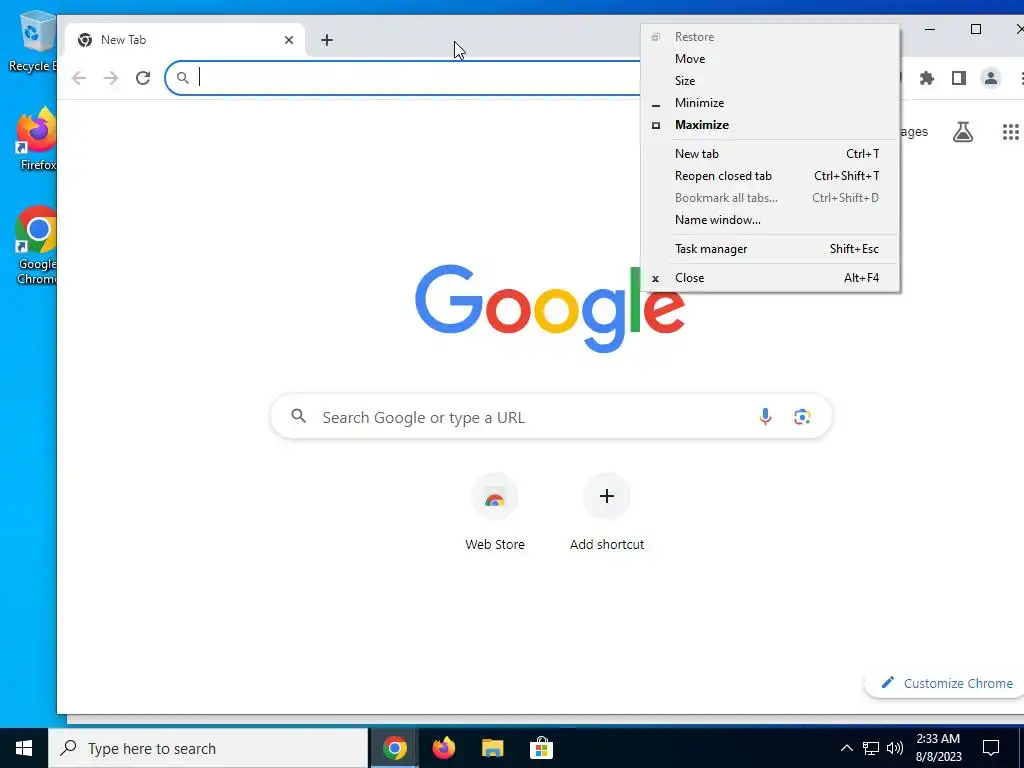Screen dimensions: 1024x768
Task: Reload the page with the refresh icon
Action: tap(143, 78)
